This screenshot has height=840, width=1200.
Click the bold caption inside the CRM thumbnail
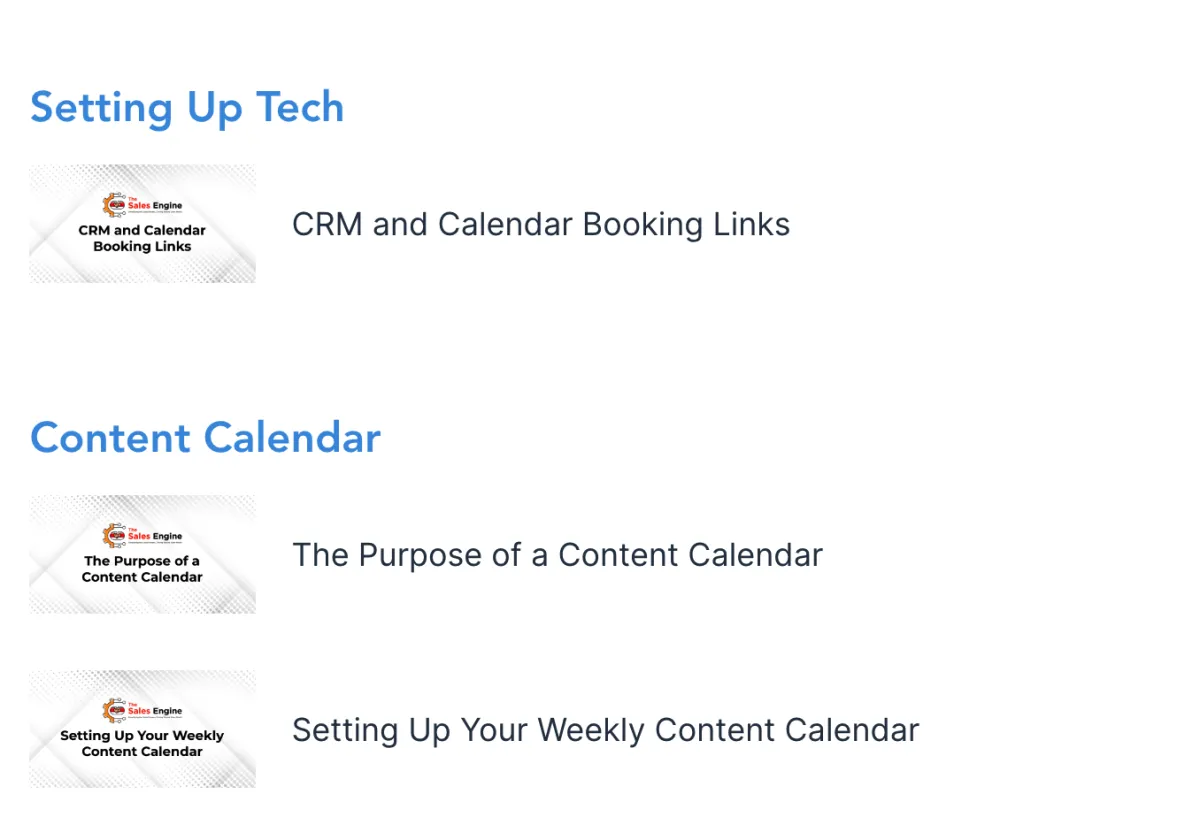click(142, 238)
